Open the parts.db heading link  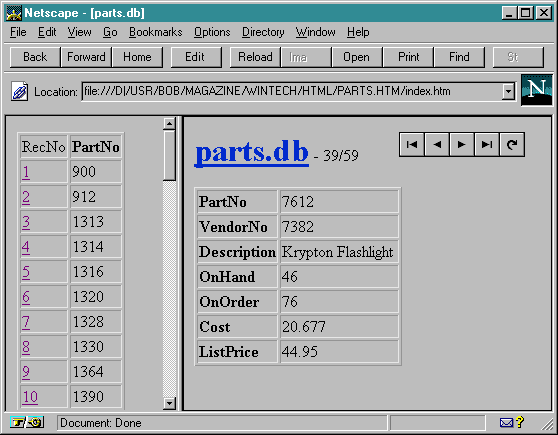252,152
